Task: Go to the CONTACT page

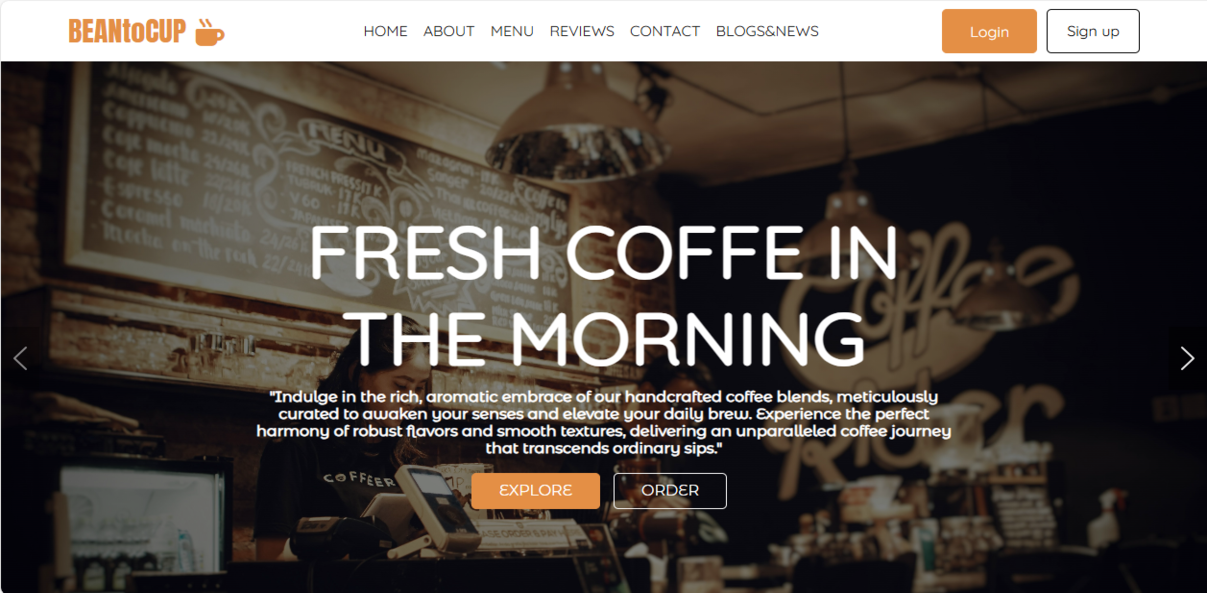Action: [665, 31]
